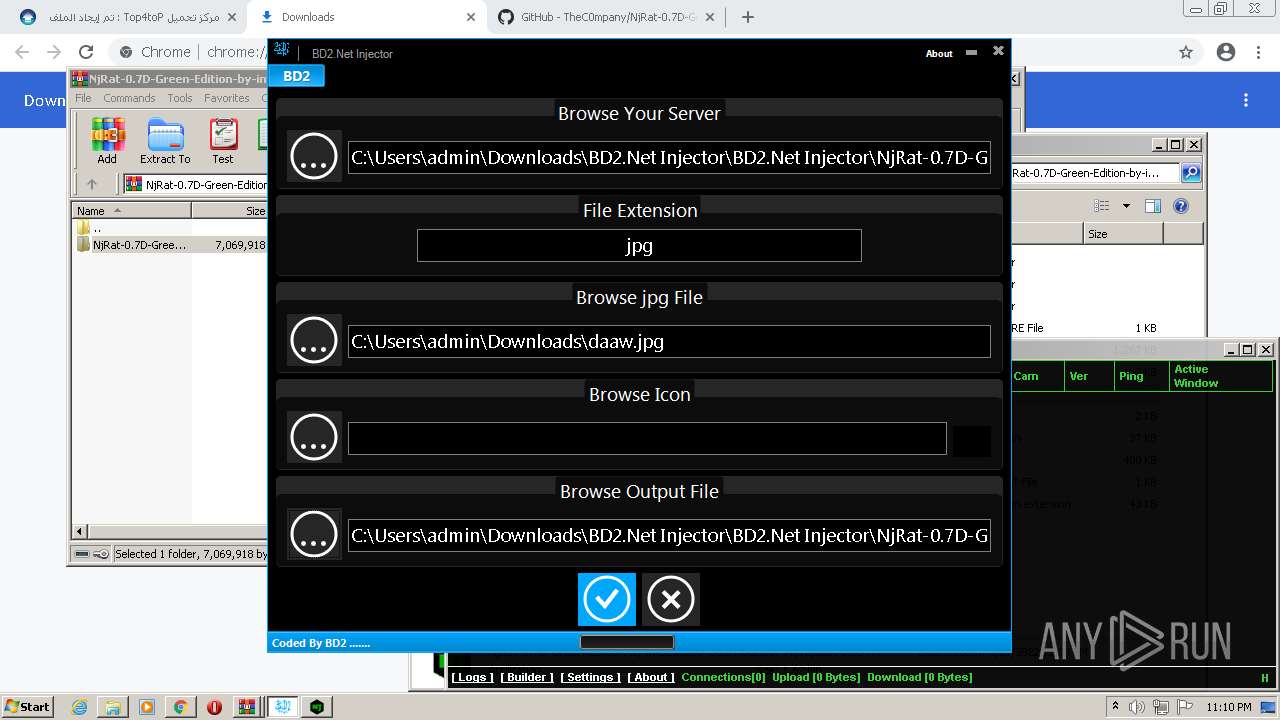This screenshot has width=1280, height=720.
Task: Reload the Chrome page
Action: (x=86, y=52)
